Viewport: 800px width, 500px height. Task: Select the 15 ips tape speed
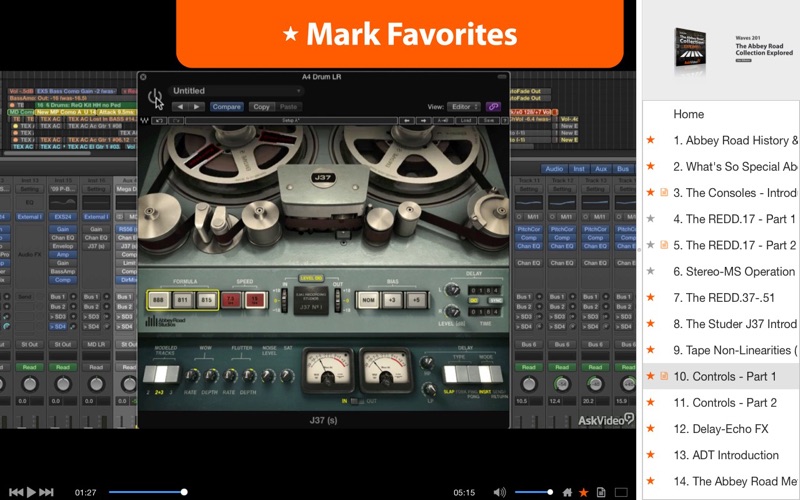point(255,300)
